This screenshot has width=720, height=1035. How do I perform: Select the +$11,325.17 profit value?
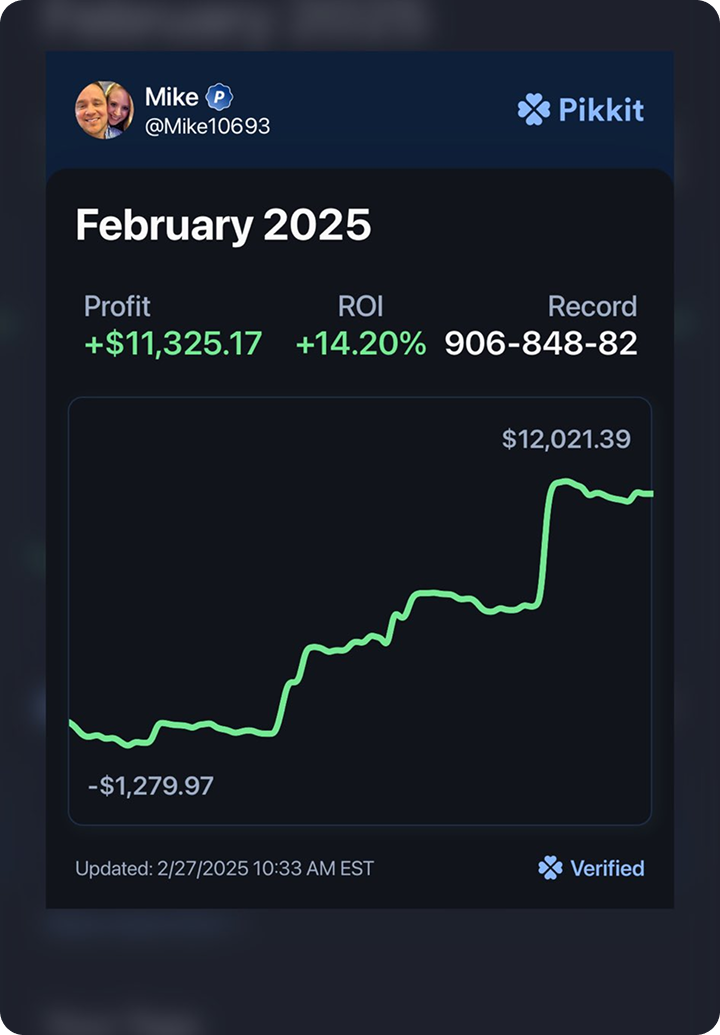(x=173, y=343)
